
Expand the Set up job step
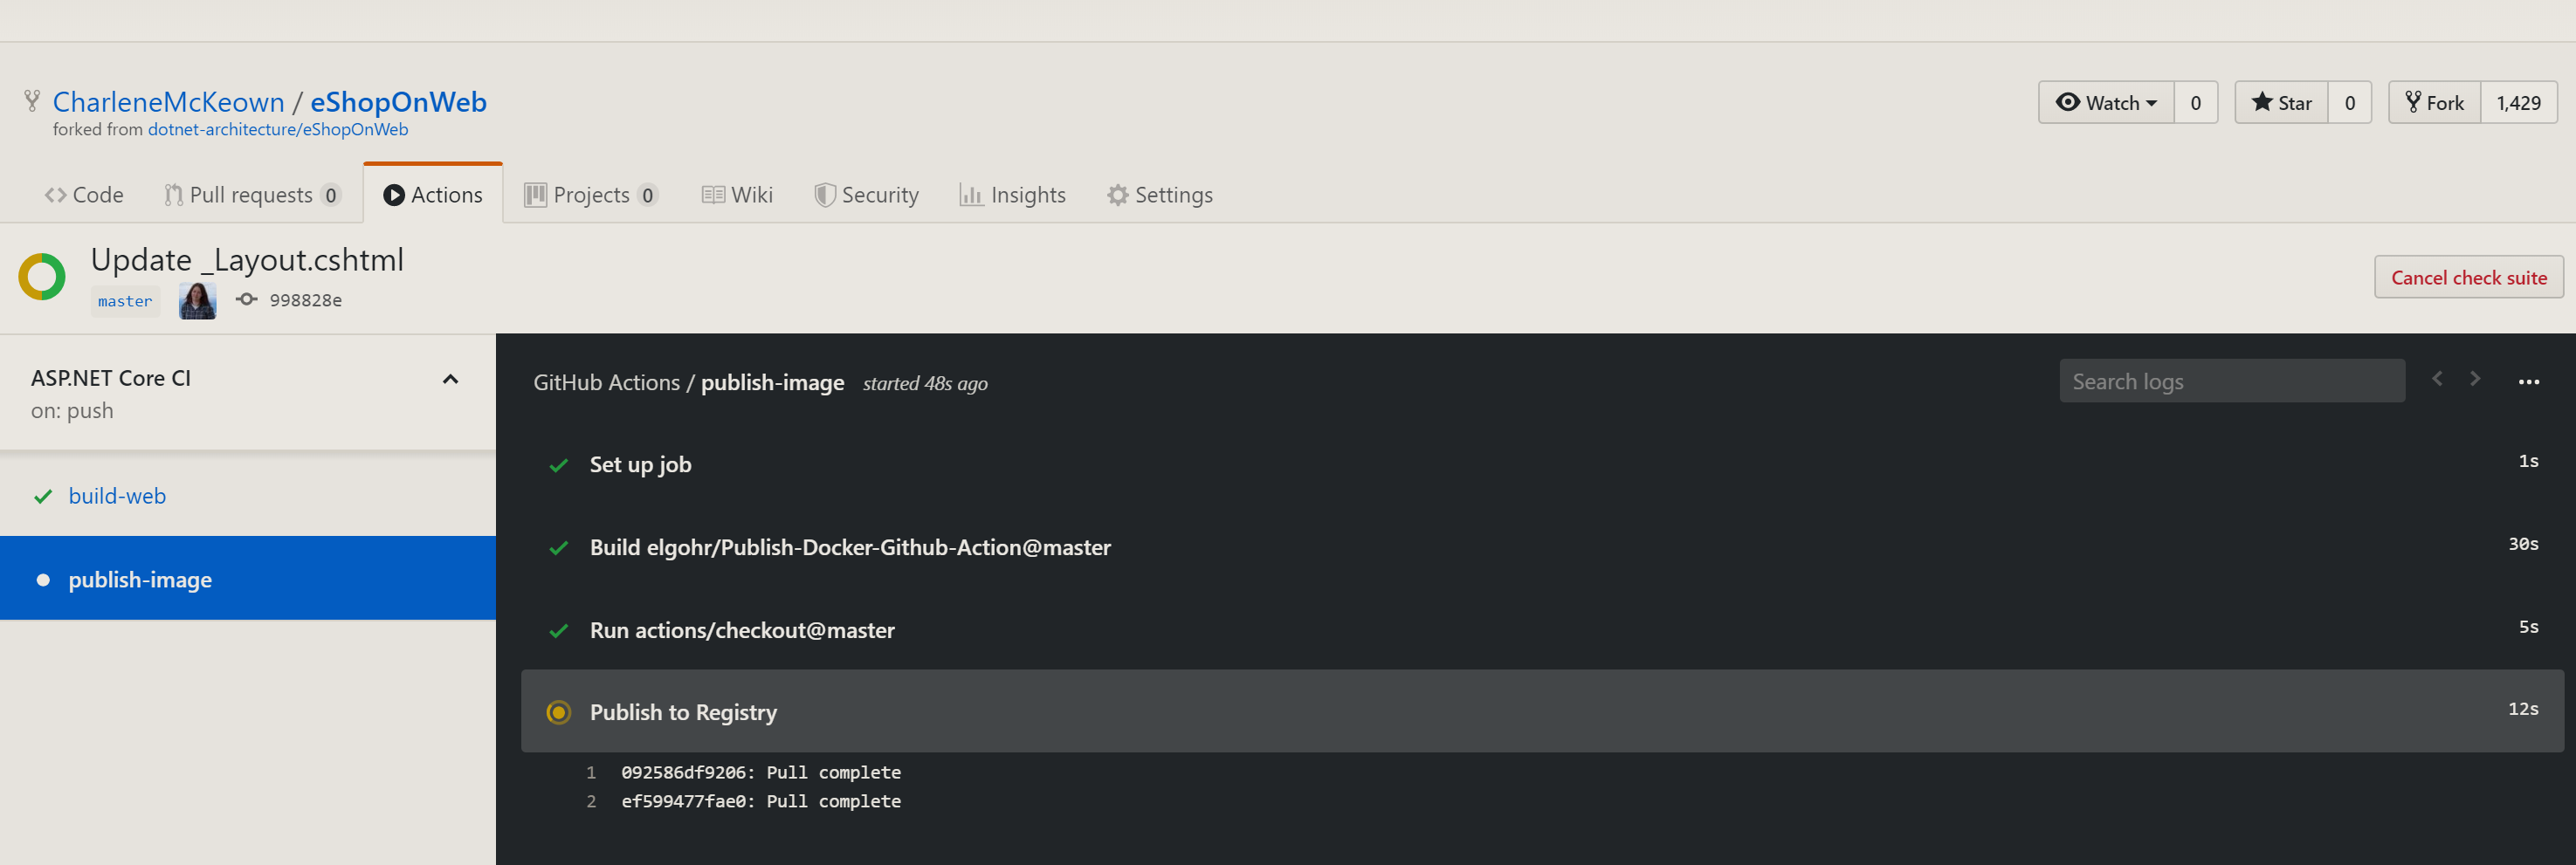(1542, 464)
